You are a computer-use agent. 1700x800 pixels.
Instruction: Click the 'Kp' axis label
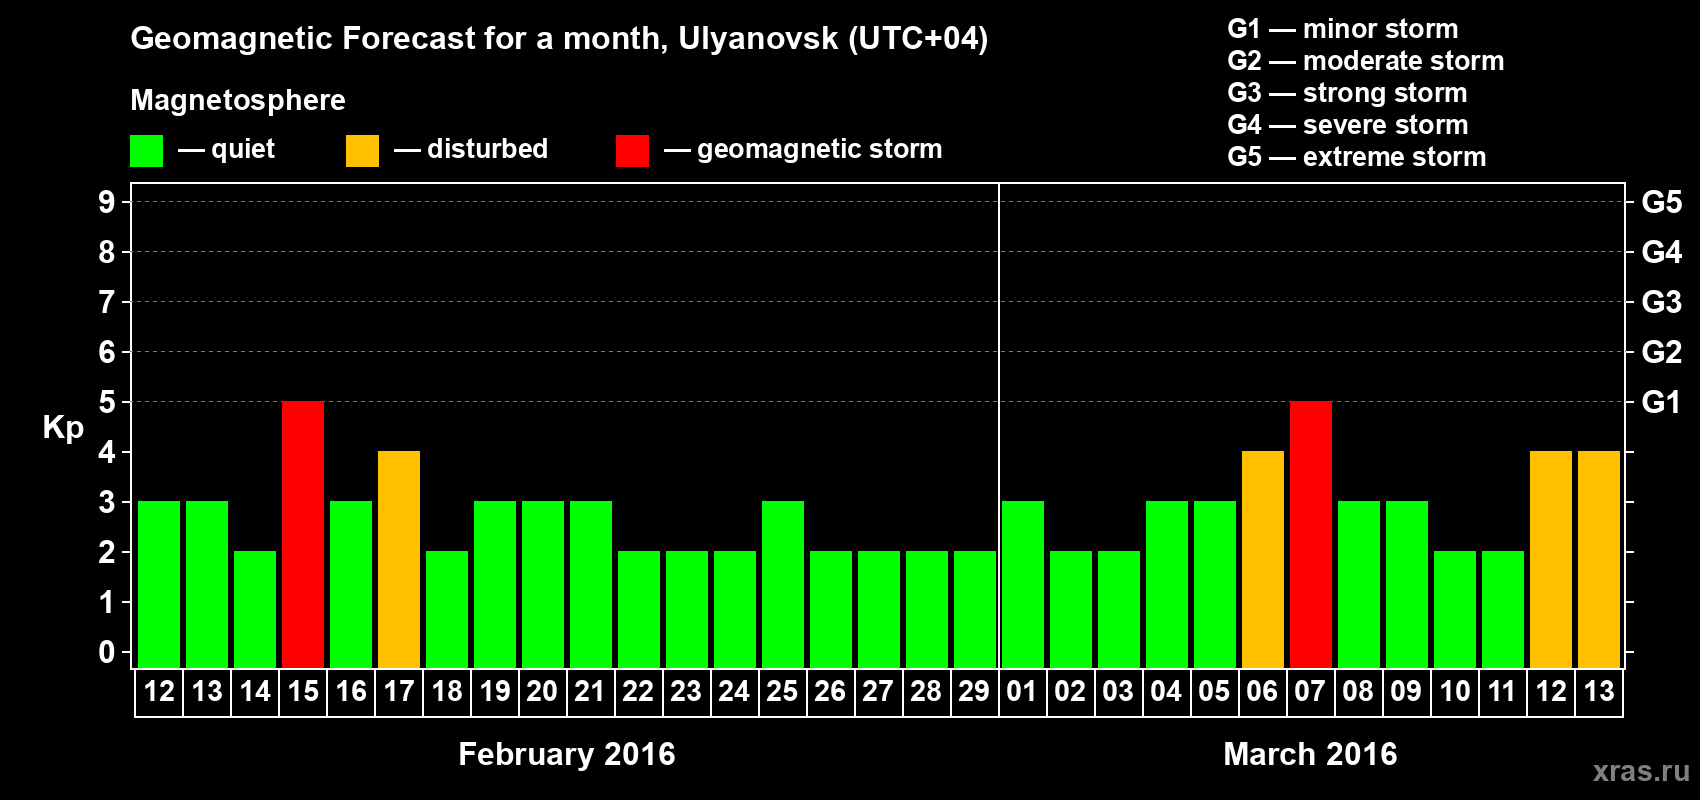pyautogui.click(x=63, y=428)
